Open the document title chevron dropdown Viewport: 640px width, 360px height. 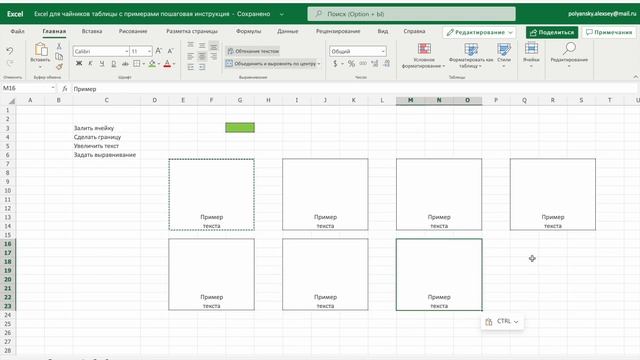click(282, 14)
